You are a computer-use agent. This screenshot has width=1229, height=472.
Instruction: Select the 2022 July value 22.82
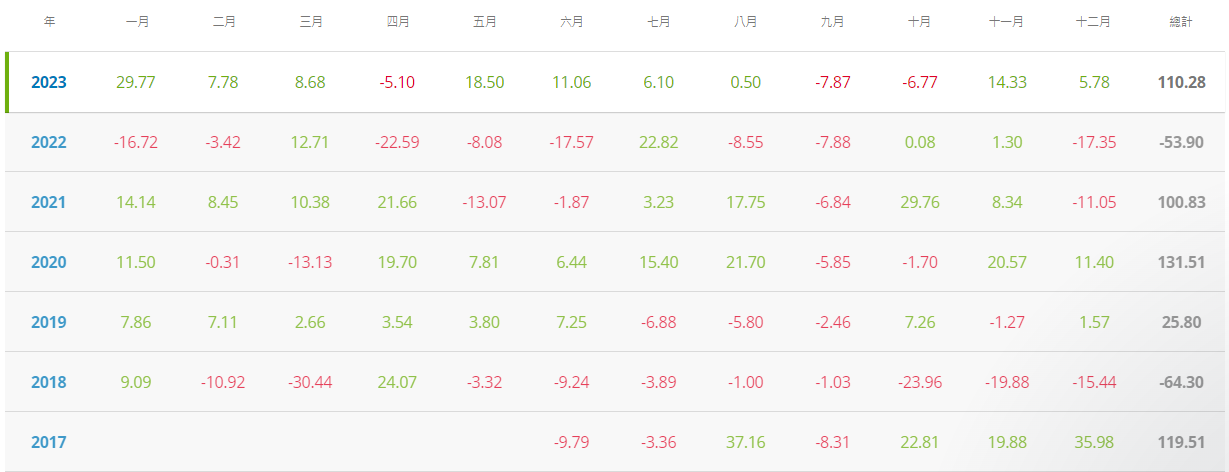tap(659, 142)
